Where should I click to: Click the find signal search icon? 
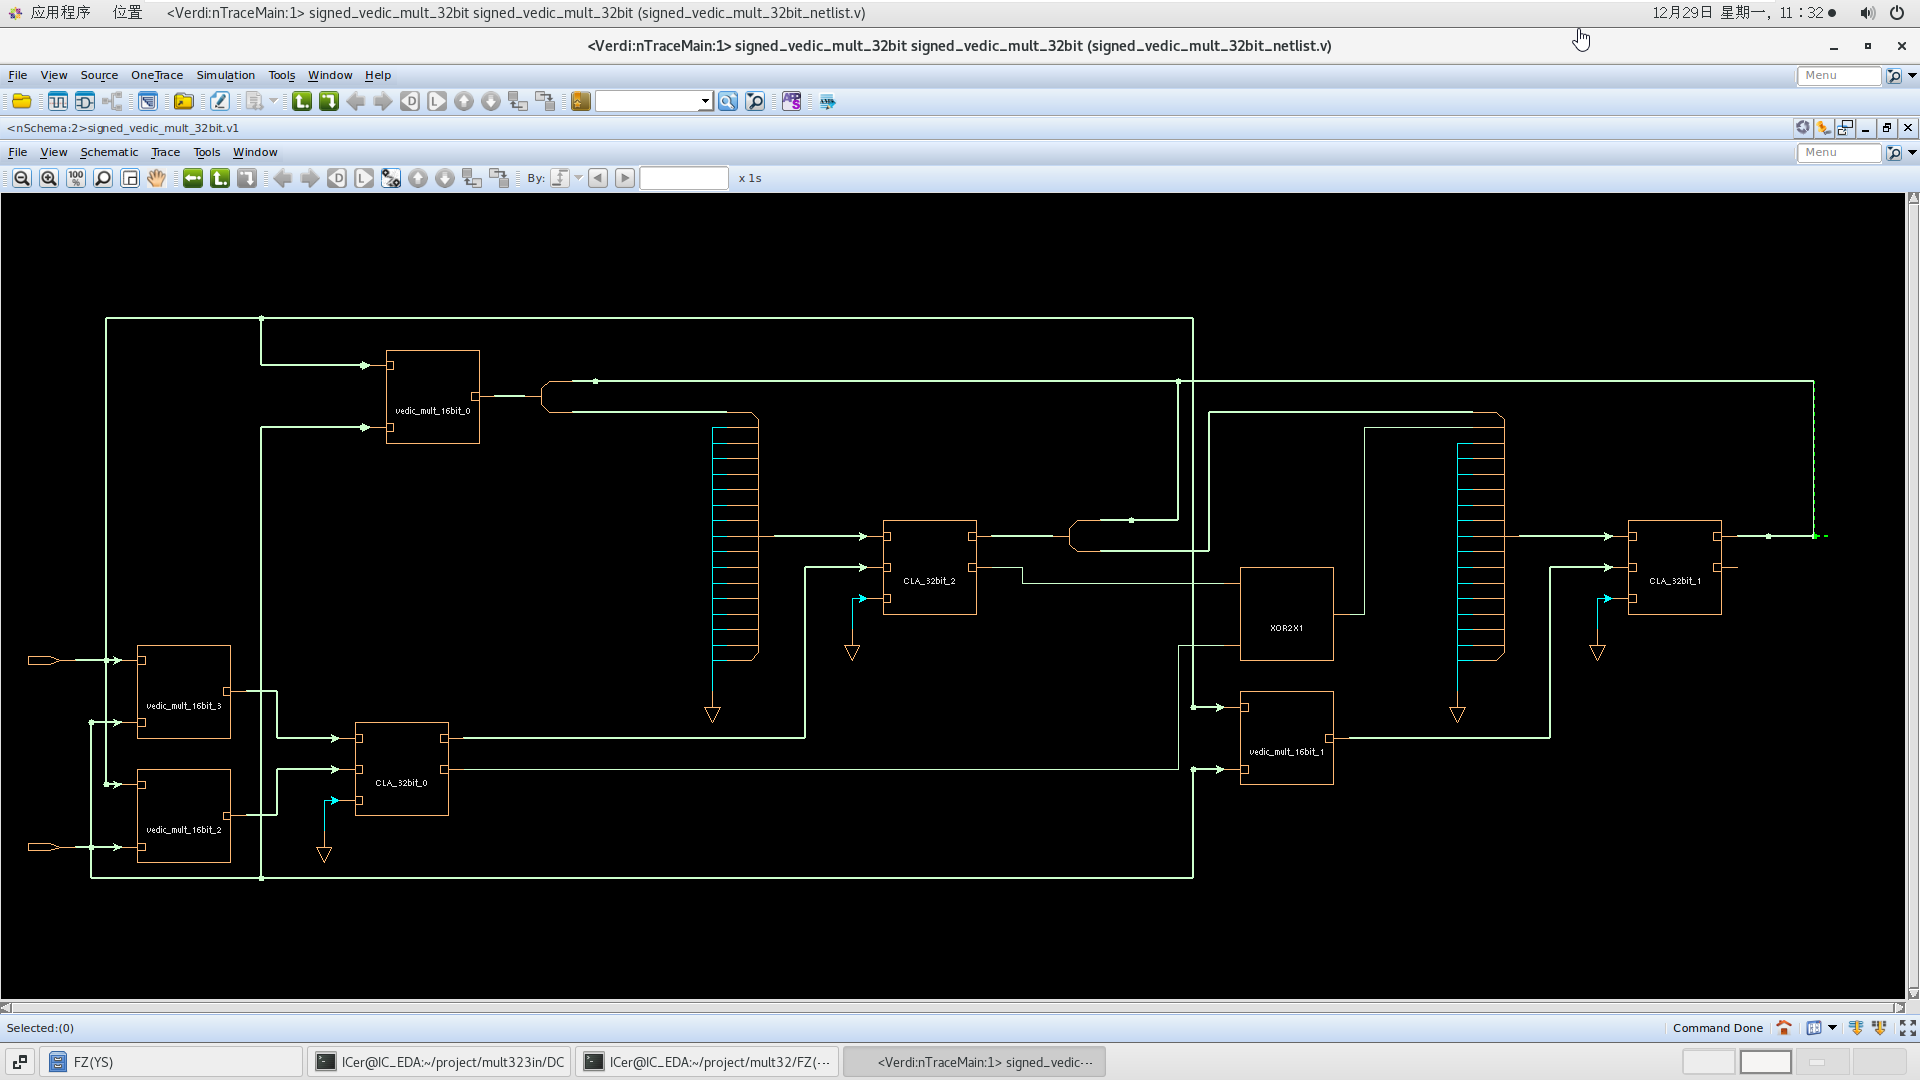click(x=727, y=101)
